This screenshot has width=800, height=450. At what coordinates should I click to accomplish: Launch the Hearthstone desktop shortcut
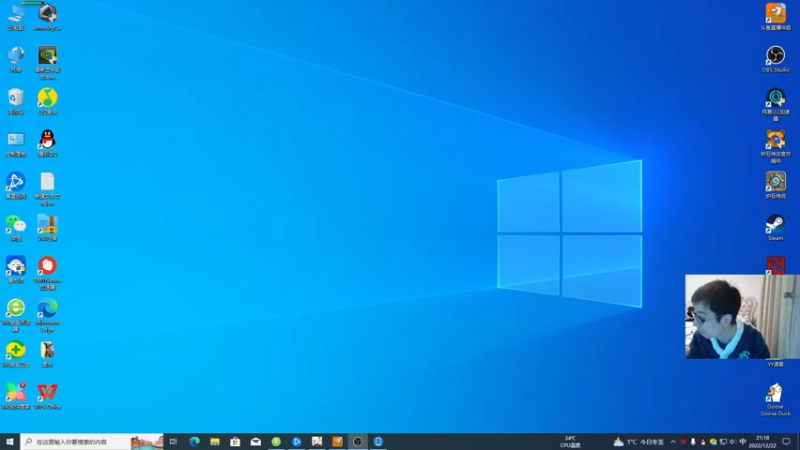[x=776, y=185]
